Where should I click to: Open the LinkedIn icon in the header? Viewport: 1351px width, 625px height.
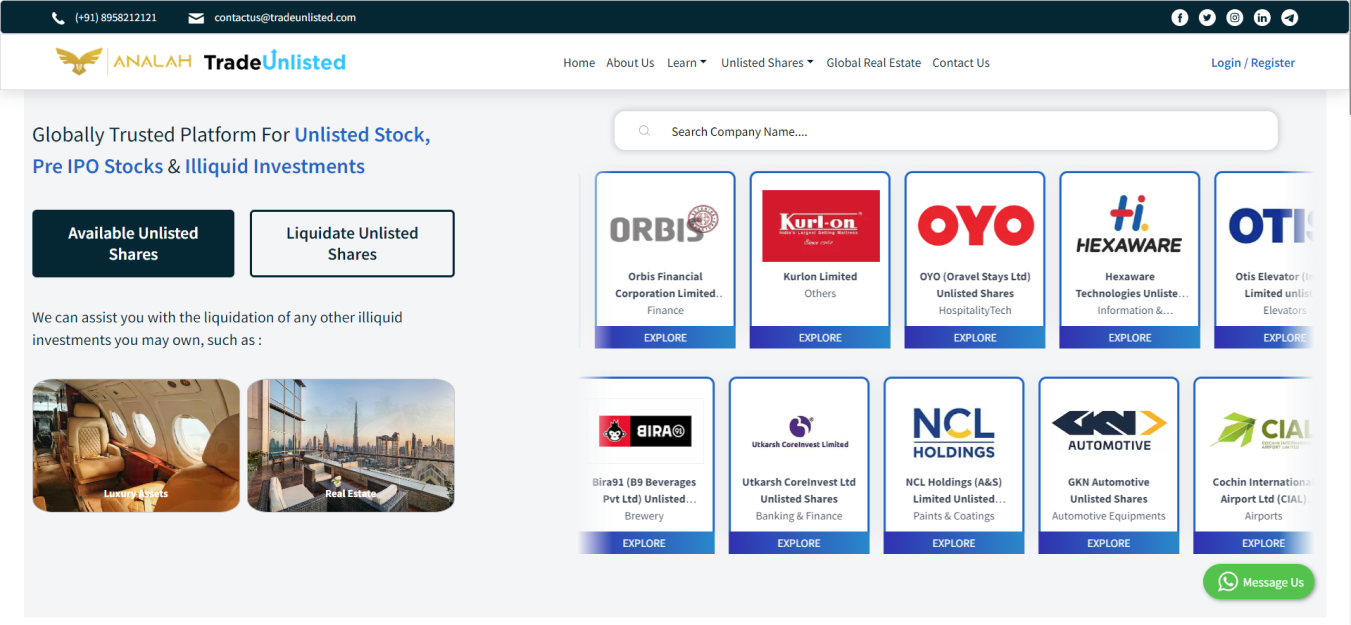tap(1262, 17)
